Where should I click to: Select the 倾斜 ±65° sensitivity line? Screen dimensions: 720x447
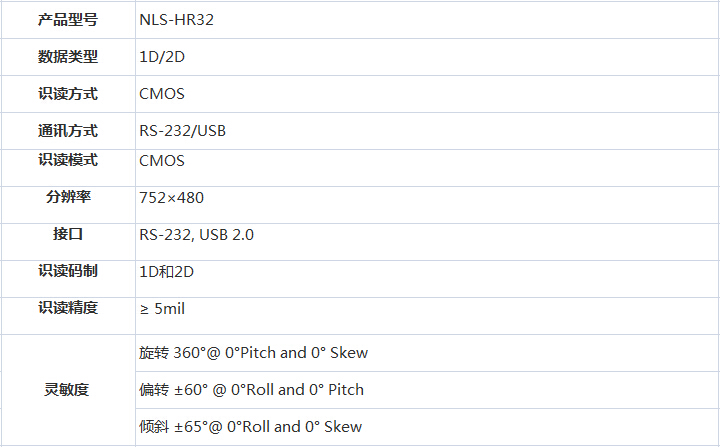[250, 426]
